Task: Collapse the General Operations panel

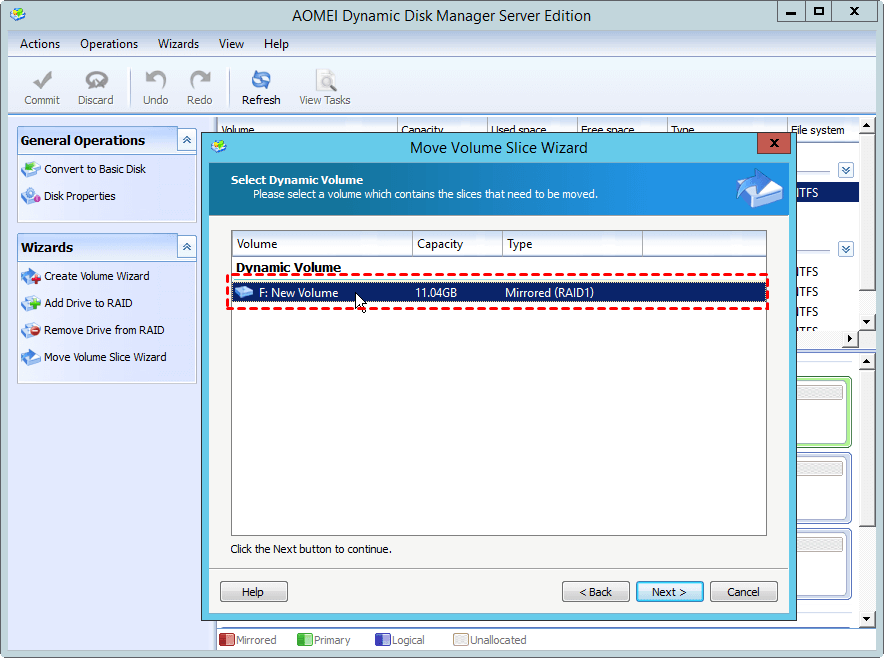Action: [187, 140]
